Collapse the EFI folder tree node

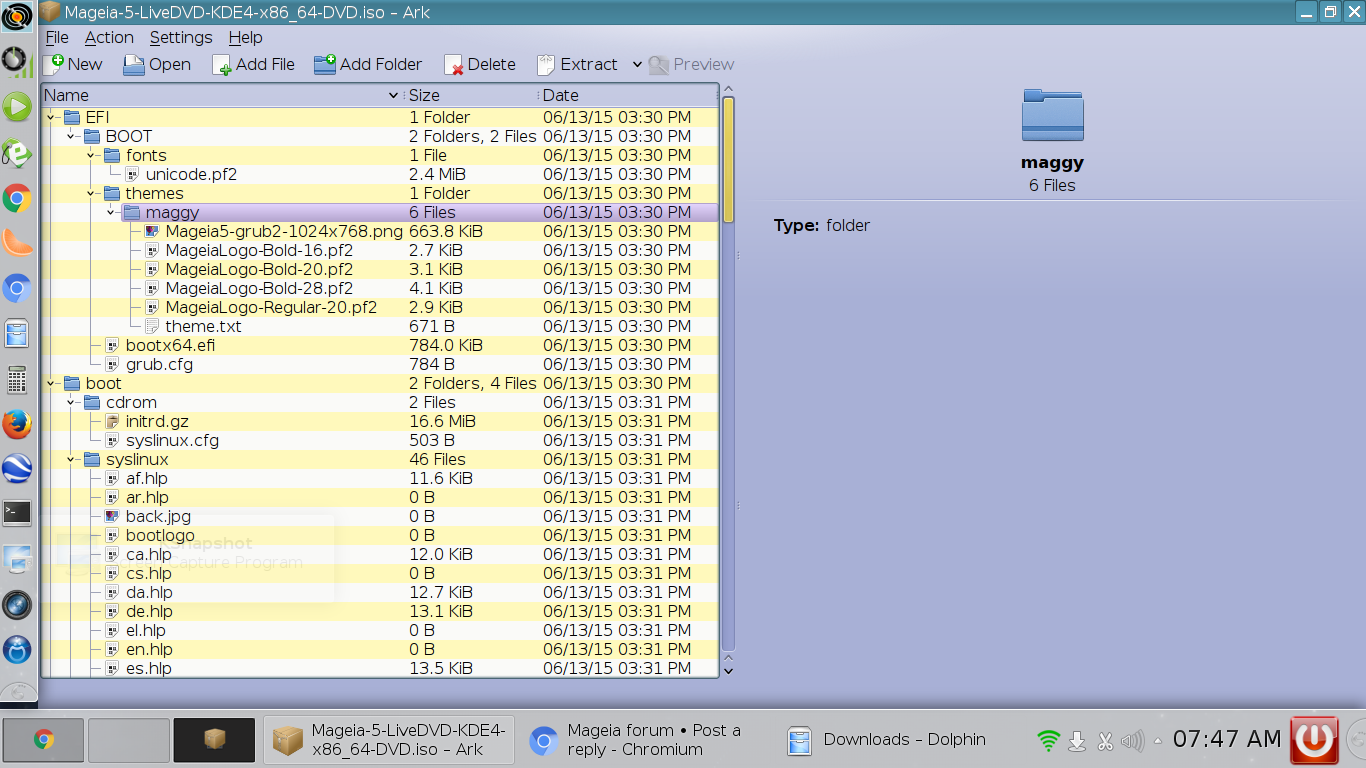[51, 117]
